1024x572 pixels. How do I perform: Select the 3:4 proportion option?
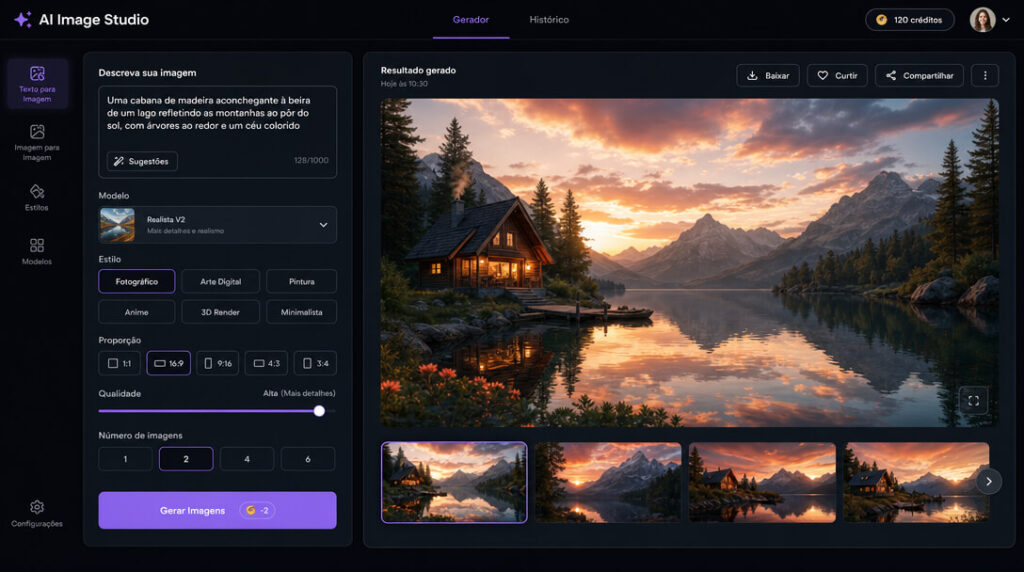(315, 363)
